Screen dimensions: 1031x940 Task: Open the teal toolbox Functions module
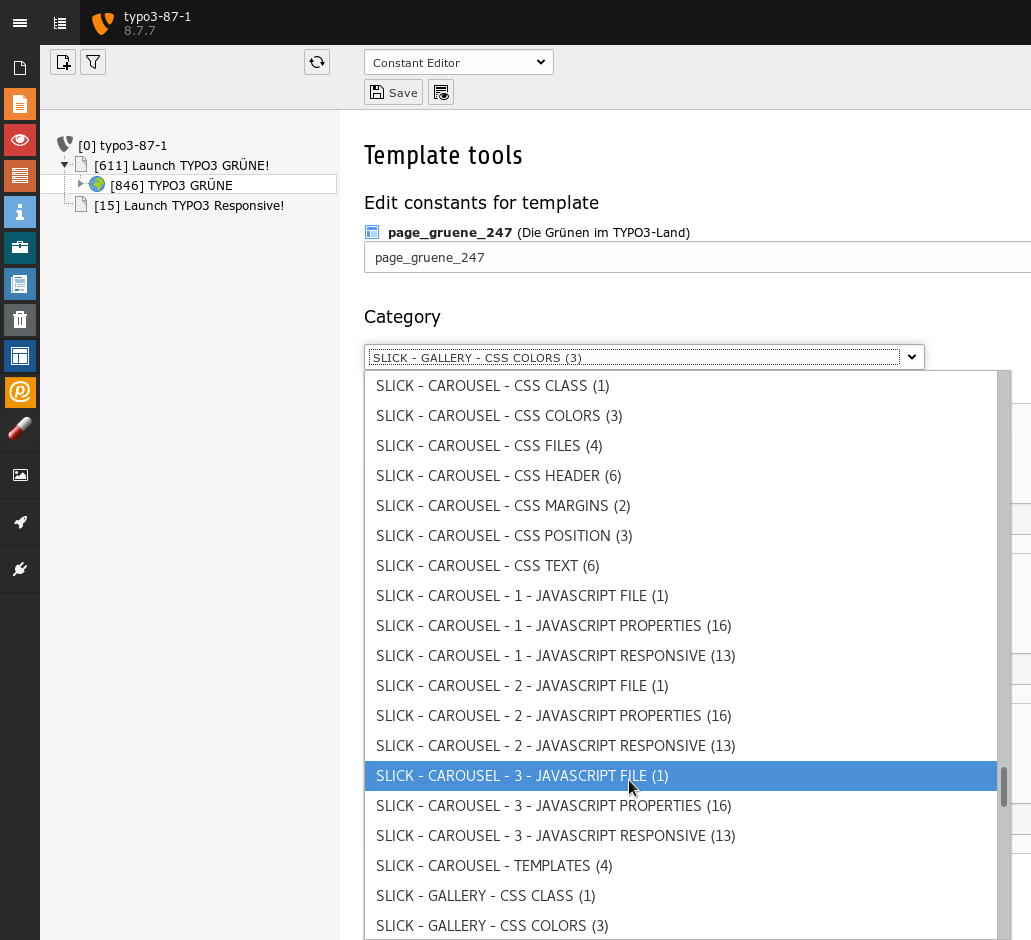coord(20,248)
